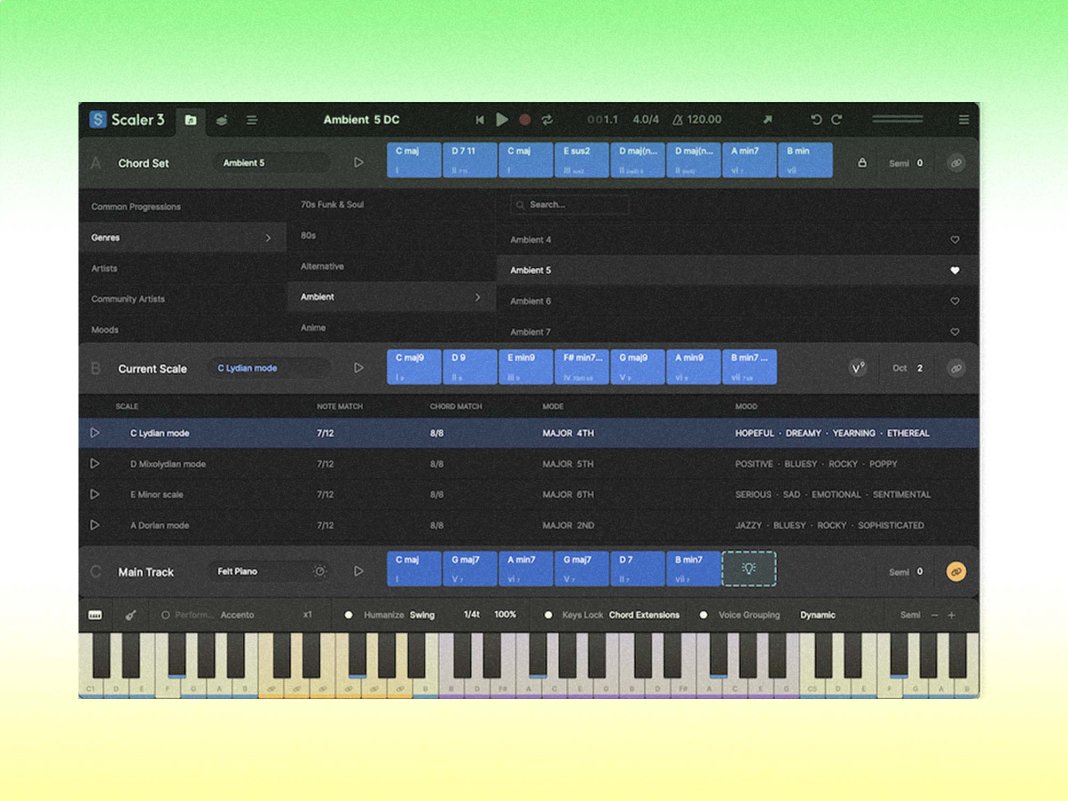Open the hamburger menu at top right

click(x=964, y=120)
